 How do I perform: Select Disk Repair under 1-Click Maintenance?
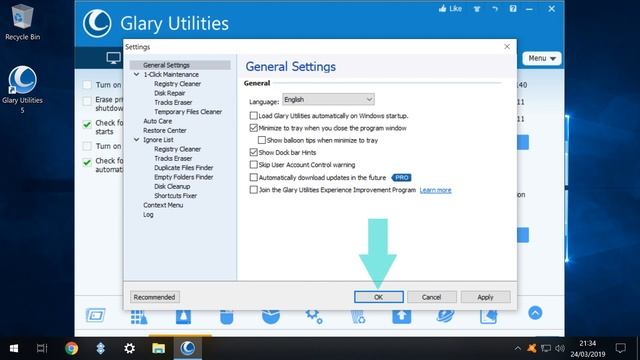point(169,93)
